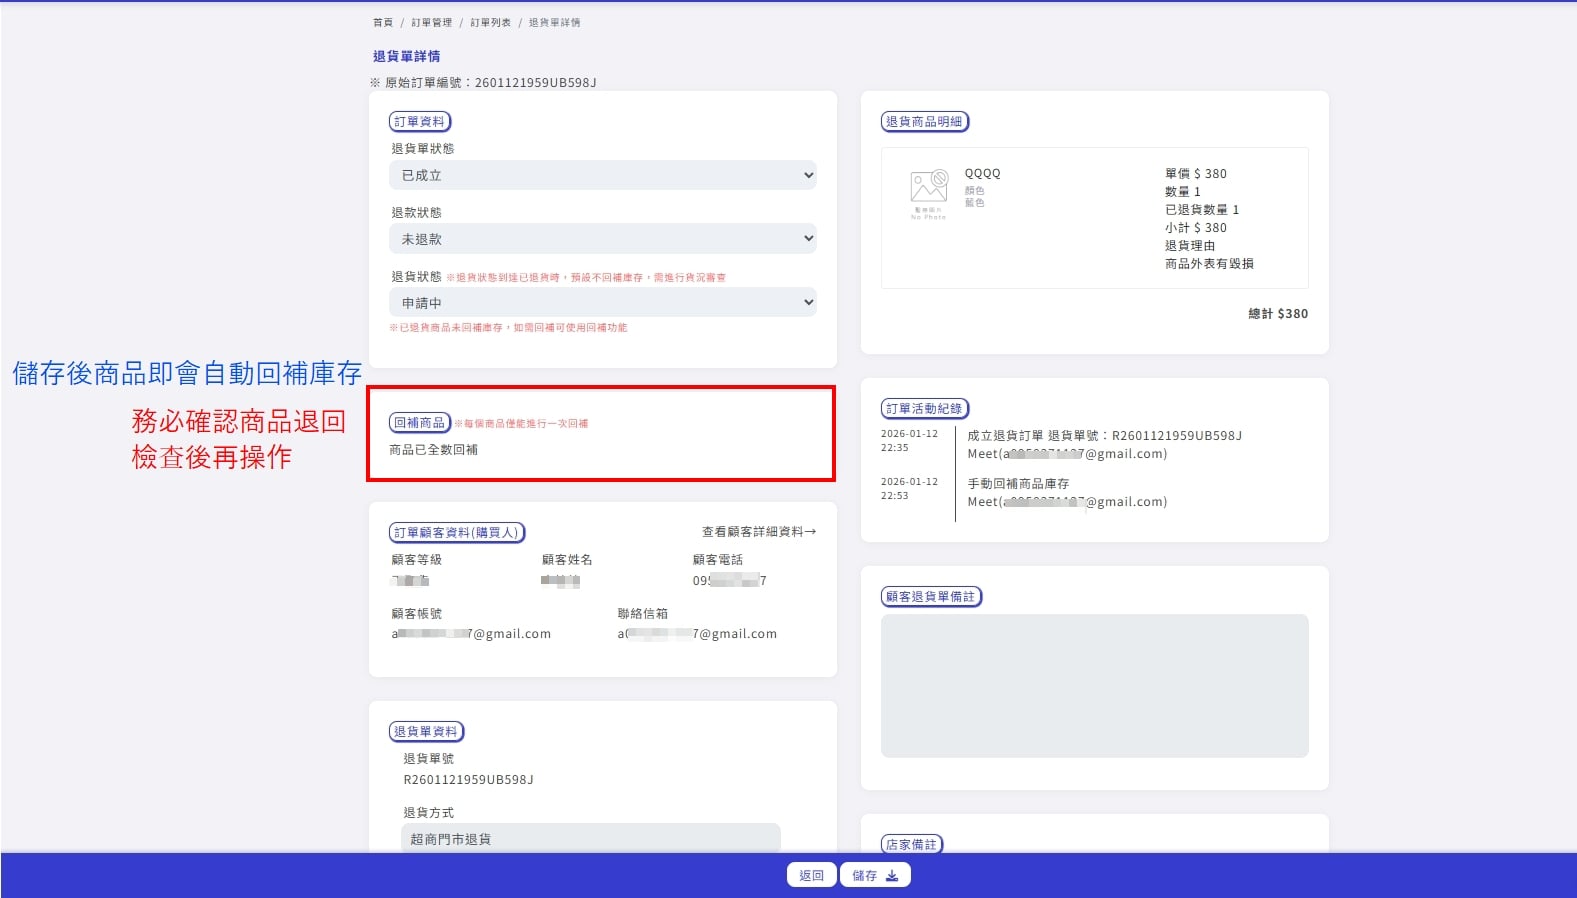Click the 退貨單詳情 page title
The height and width of the screenshot is (898, 1577).
pos(406,56)
